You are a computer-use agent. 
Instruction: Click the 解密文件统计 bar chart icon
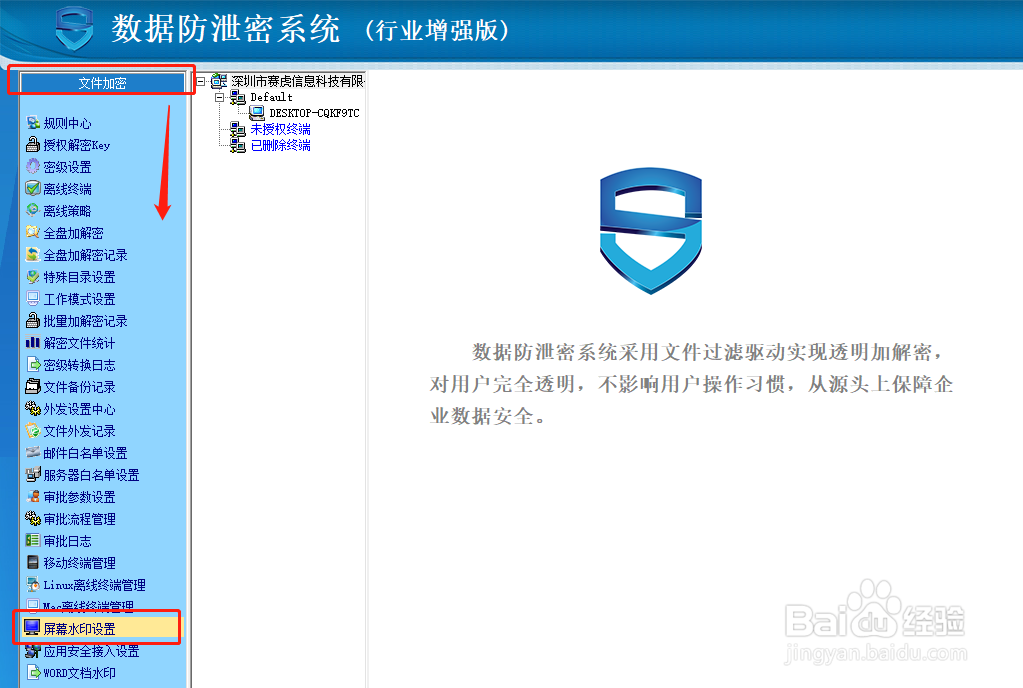pyautogui.click(x=33, y=342)
